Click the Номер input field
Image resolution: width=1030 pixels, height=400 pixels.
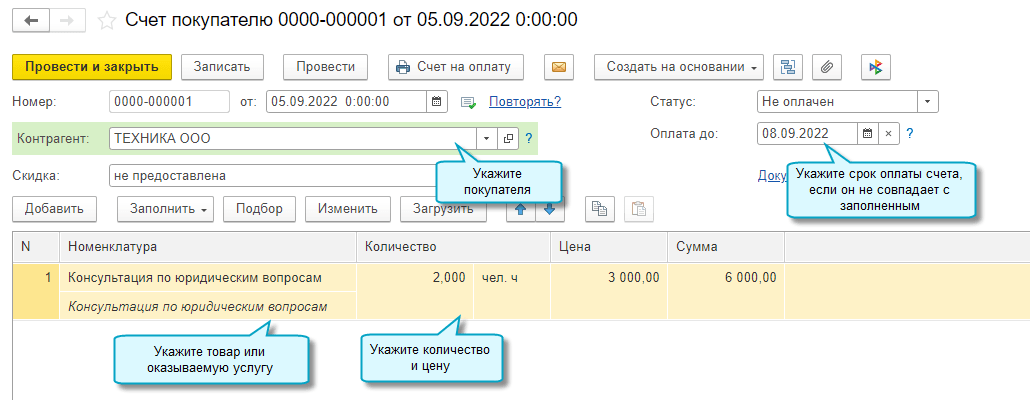click(x=169, y=101)
